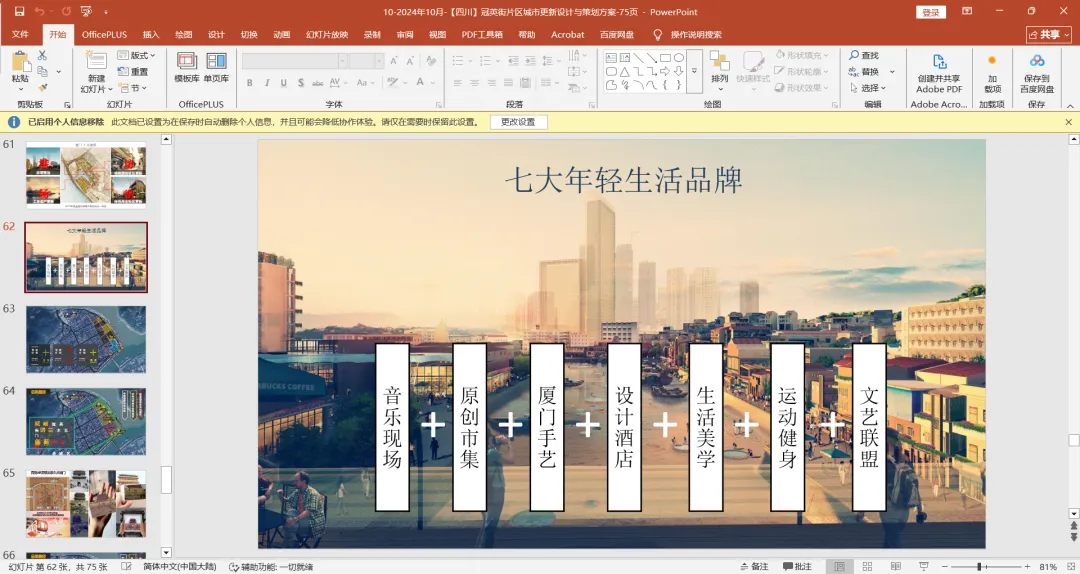Expand the Paste options arrow

(21, 89)
